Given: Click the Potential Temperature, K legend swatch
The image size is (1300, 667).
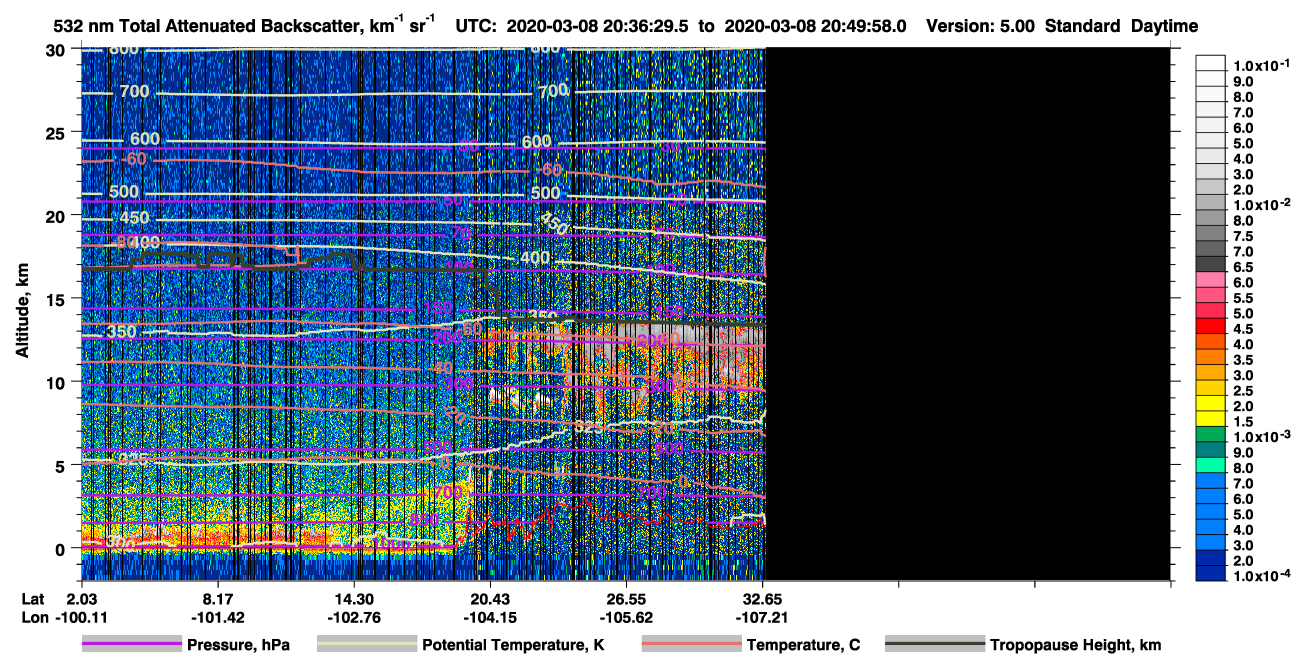Looking at the screenshot, I should (x=366, y=645).
